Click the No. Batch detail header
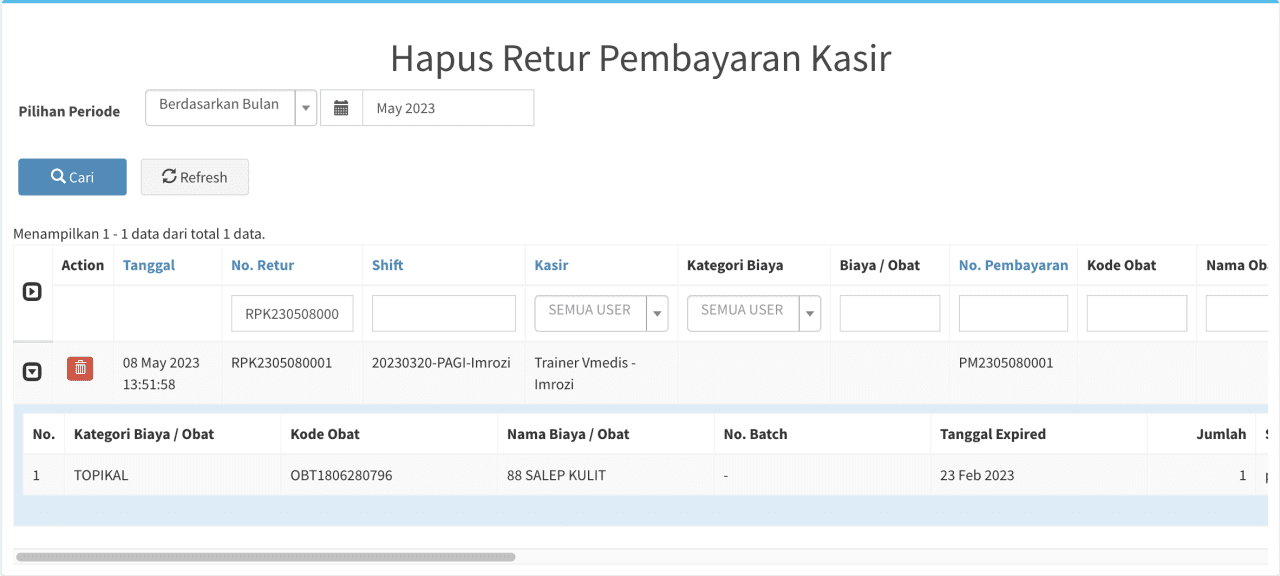This screenshot has width=1280, height=576. [x=755, y=434]
